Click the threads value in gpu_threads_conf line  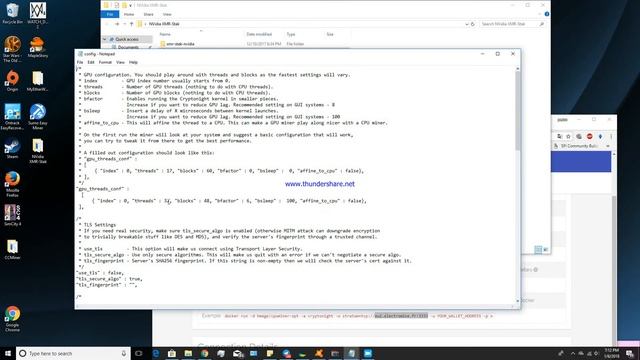pos(167,201)
